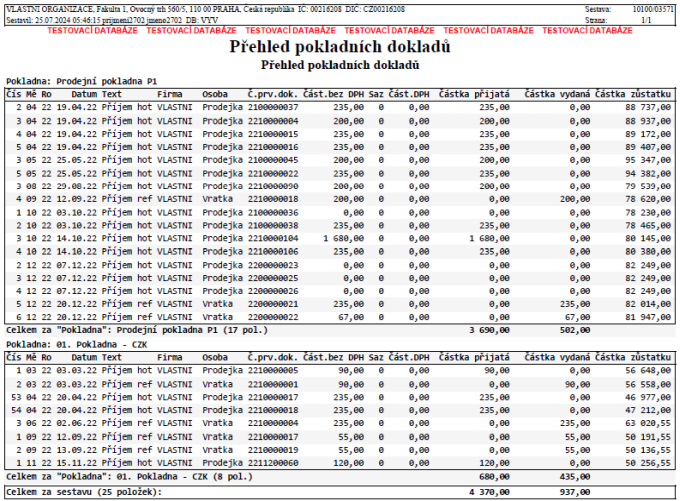This screenshot has height=501, width=680.
Task: Click document number 2210000001
Action: [273, 384]
